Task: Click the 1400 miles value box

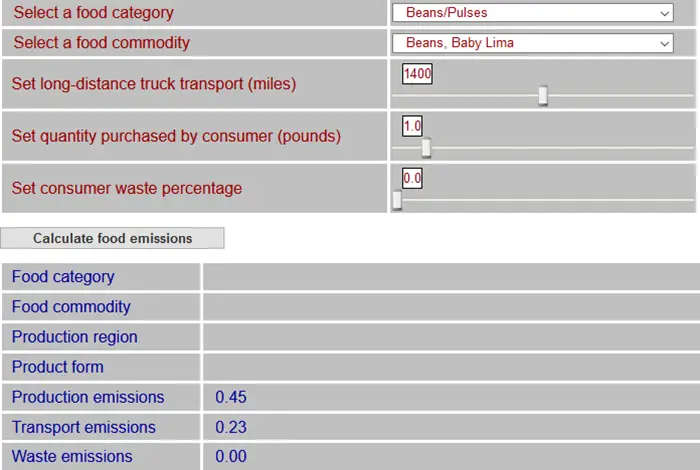Action: click(417, 74)
